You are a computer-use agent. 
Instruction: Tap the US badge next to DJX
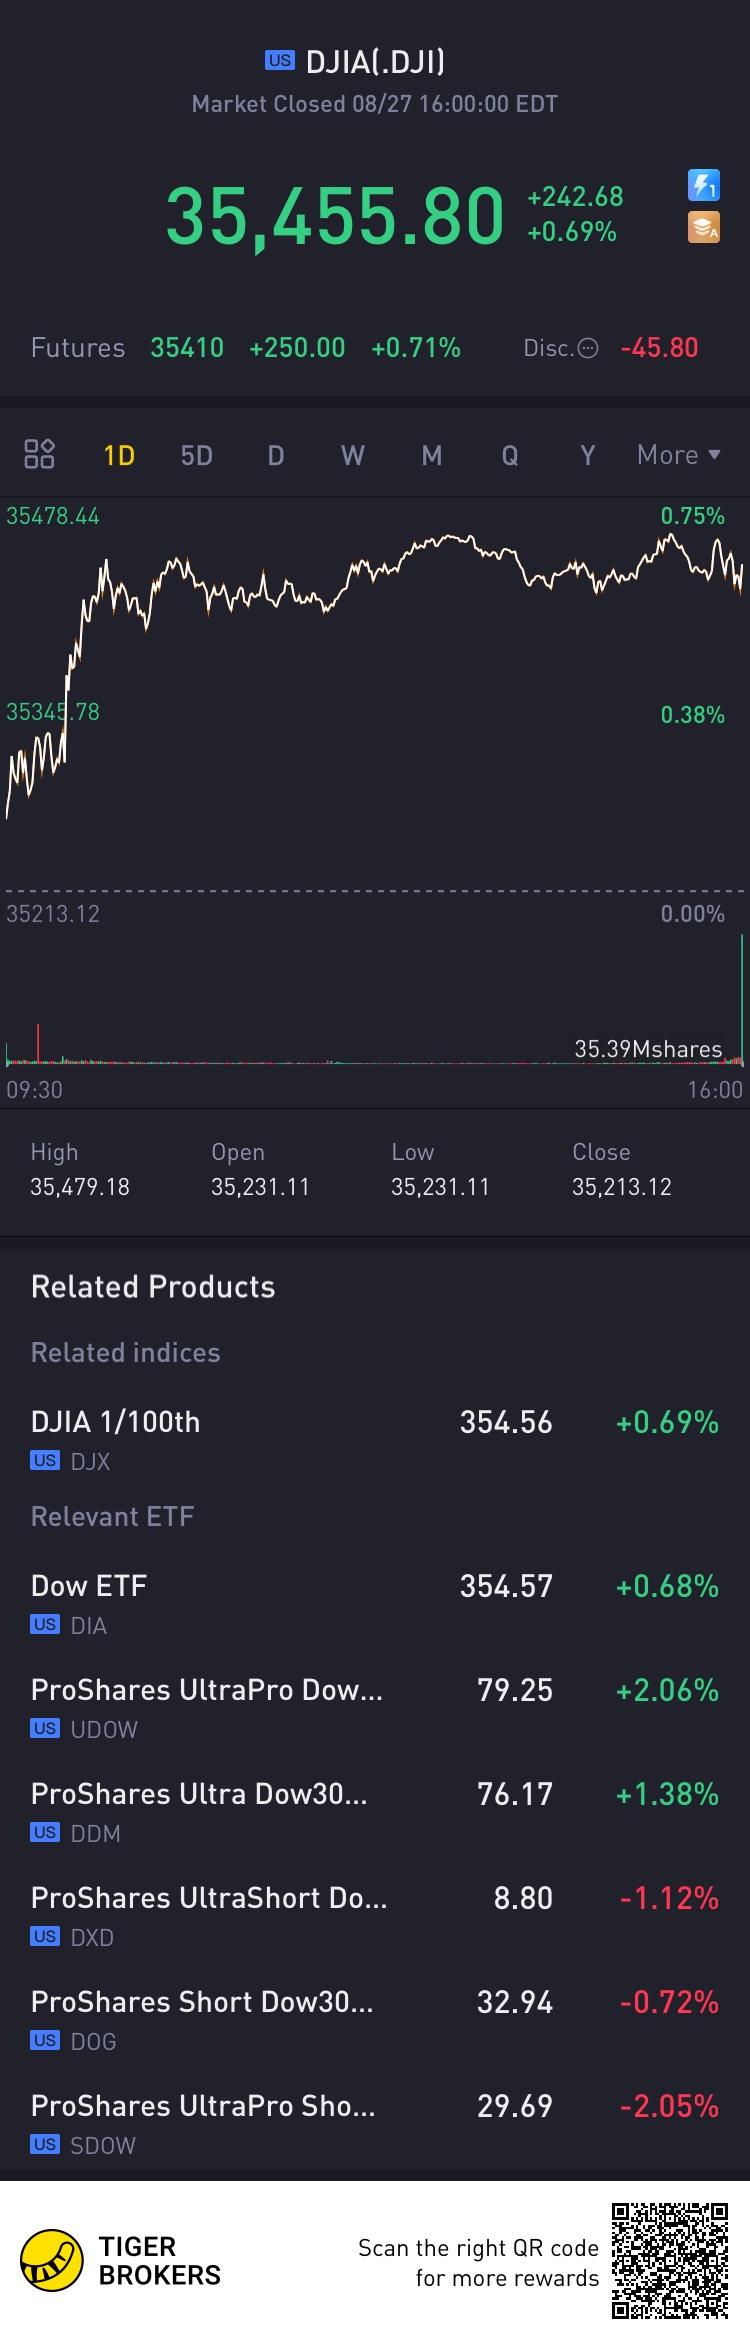tap(45, 1461)
